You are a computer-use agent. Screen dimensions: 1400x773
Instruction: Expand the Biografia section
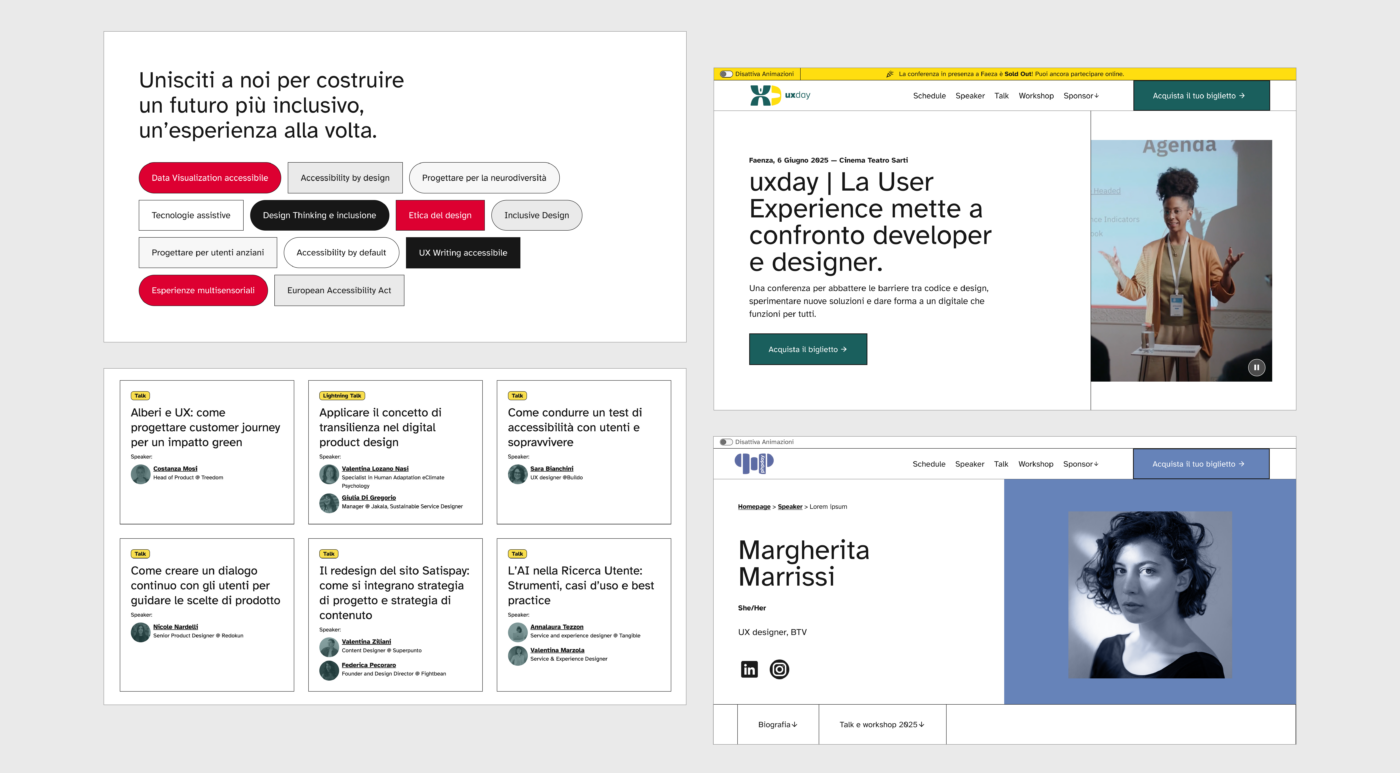click(777, 725)
